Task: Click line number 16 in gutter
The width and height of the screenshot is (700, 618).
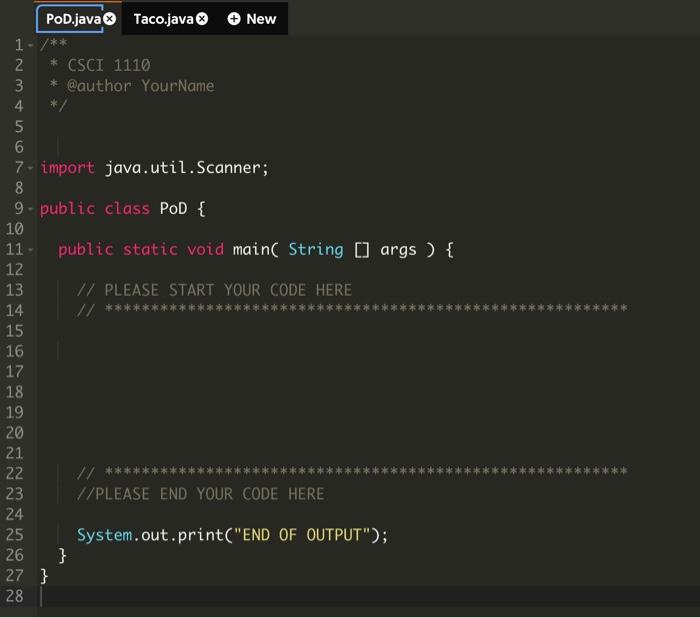Action: (15, 351)
